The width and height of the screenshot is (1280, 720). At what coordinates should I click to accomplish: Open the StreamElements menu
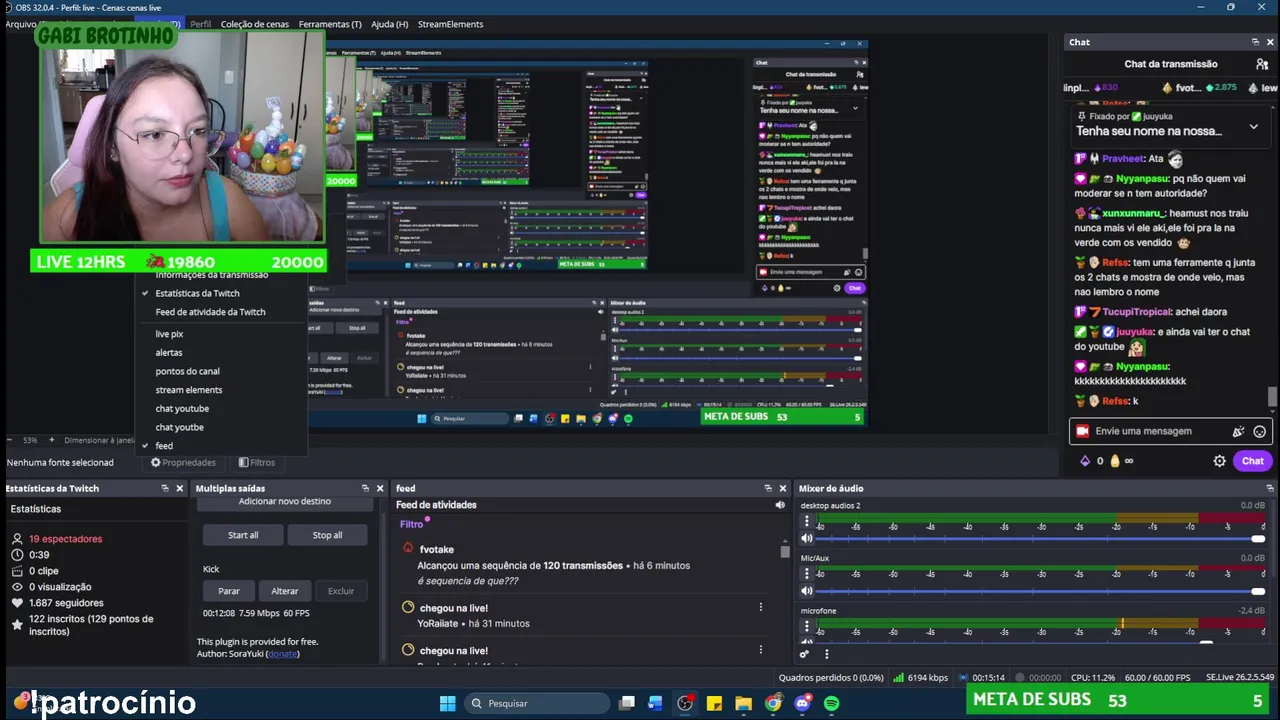point(450,24)
